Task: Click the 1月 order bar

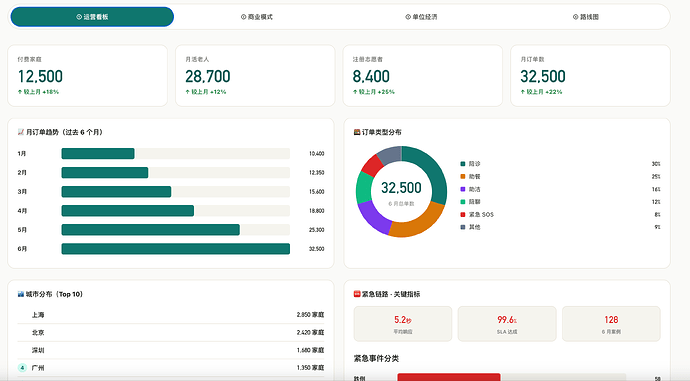Action: pos(98,154)
